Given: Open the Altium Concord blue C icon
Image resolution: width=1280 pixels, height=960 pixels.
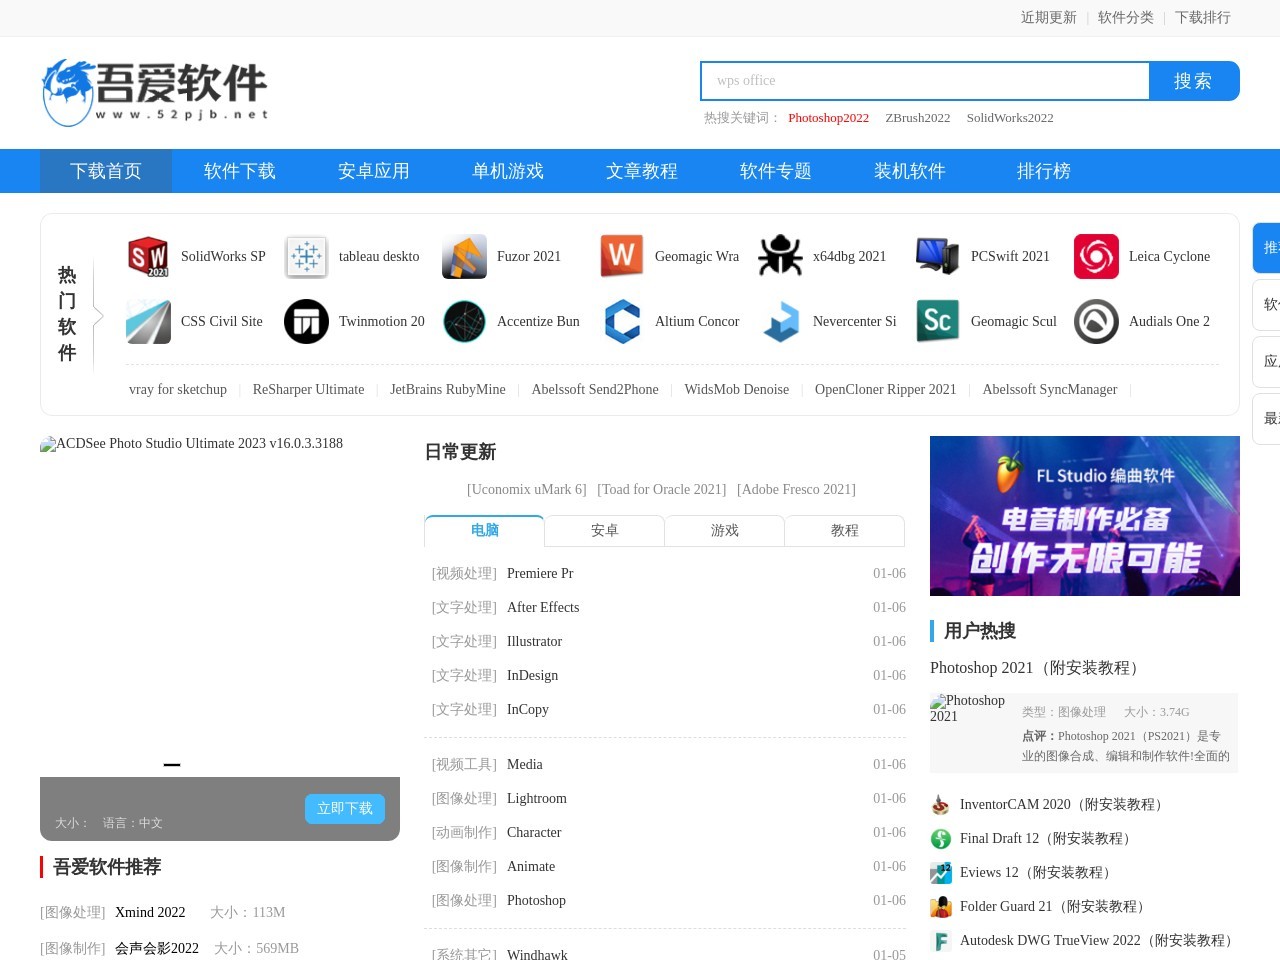Looking at the screenshot, I should click(x=623, y=322).
